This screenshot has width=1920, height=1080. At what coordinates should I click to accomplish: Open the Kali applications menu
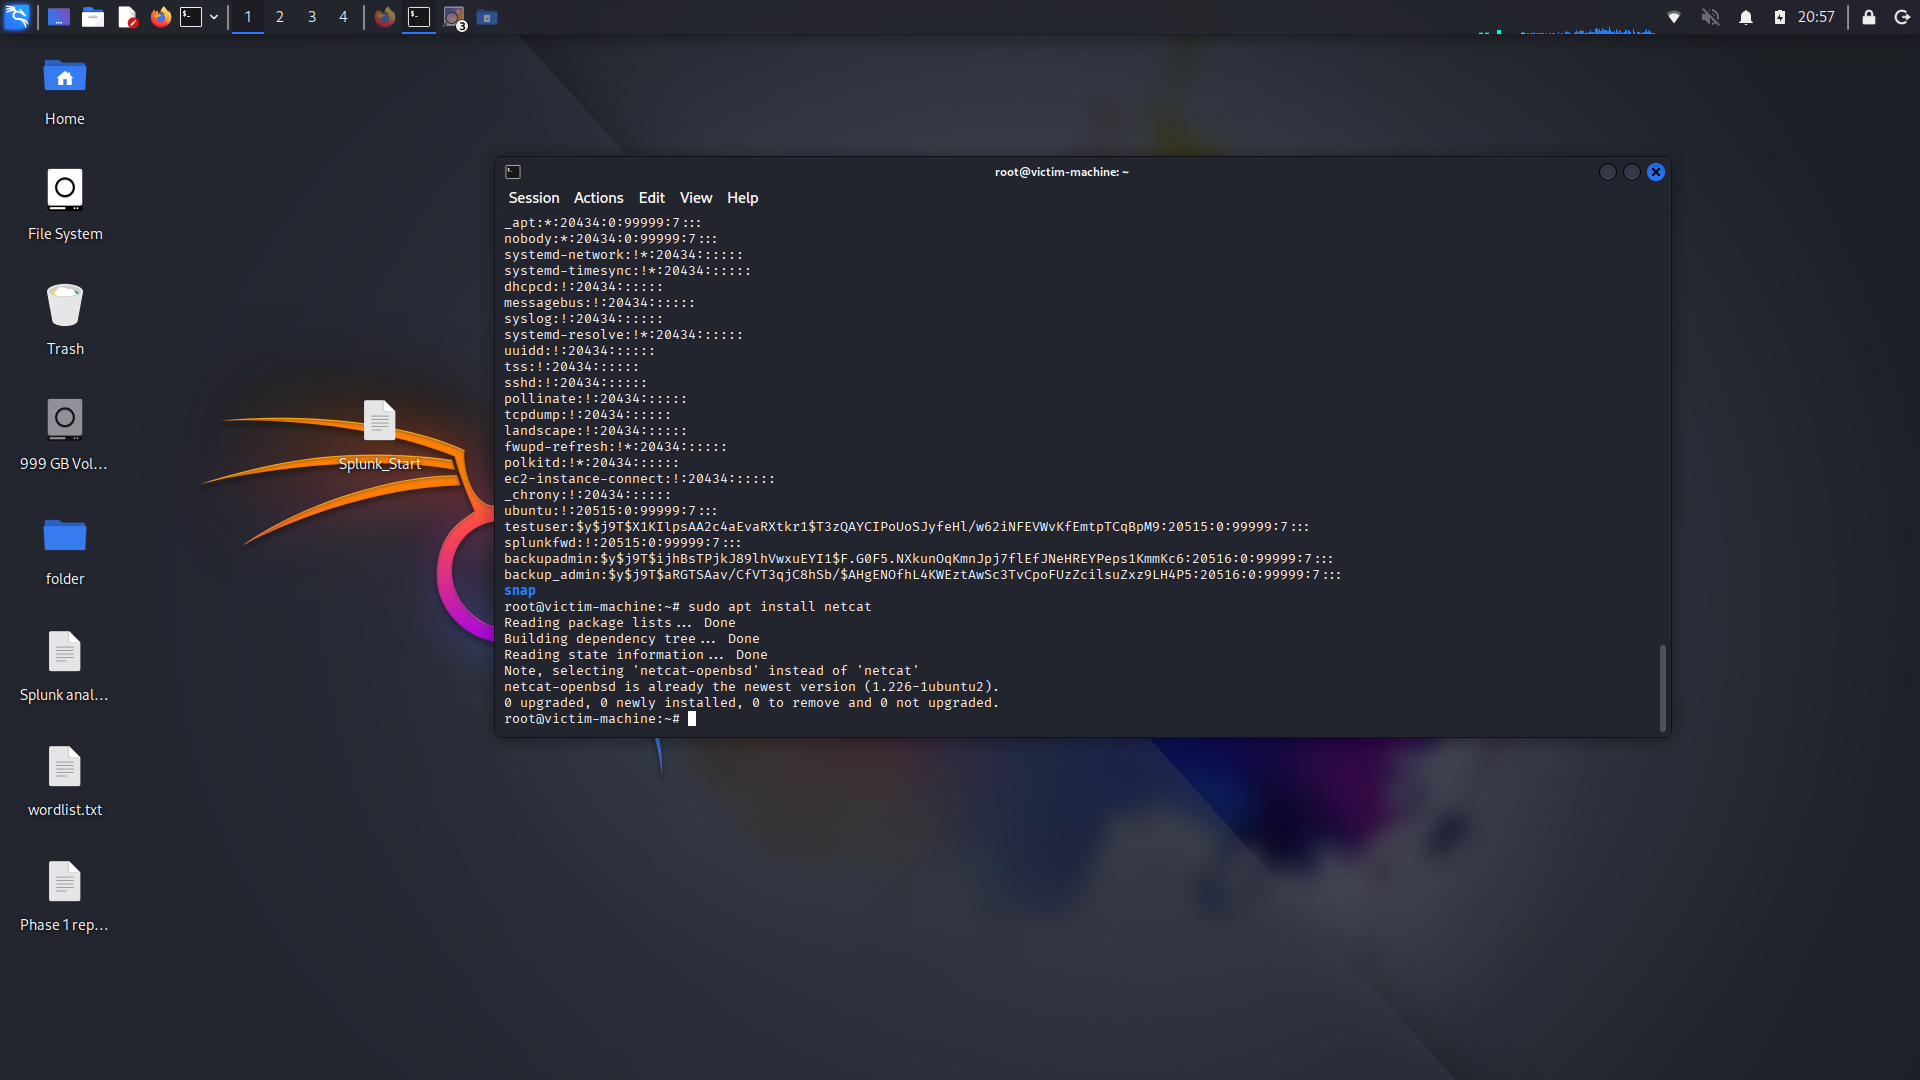pyautogui.click(x=16, y=17)
